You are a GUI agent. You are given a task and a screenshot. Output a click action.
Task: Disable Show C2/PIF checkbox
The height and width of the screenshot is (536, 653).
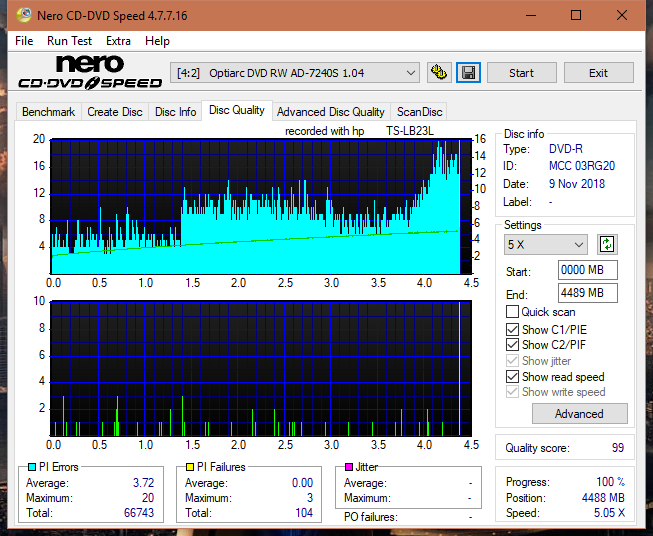(512, 344)
